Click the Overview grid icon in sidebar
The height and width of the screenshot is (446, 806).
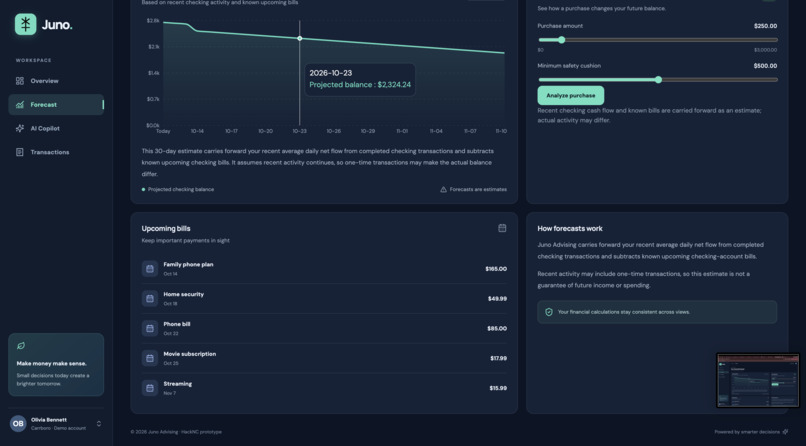[20, 81]
